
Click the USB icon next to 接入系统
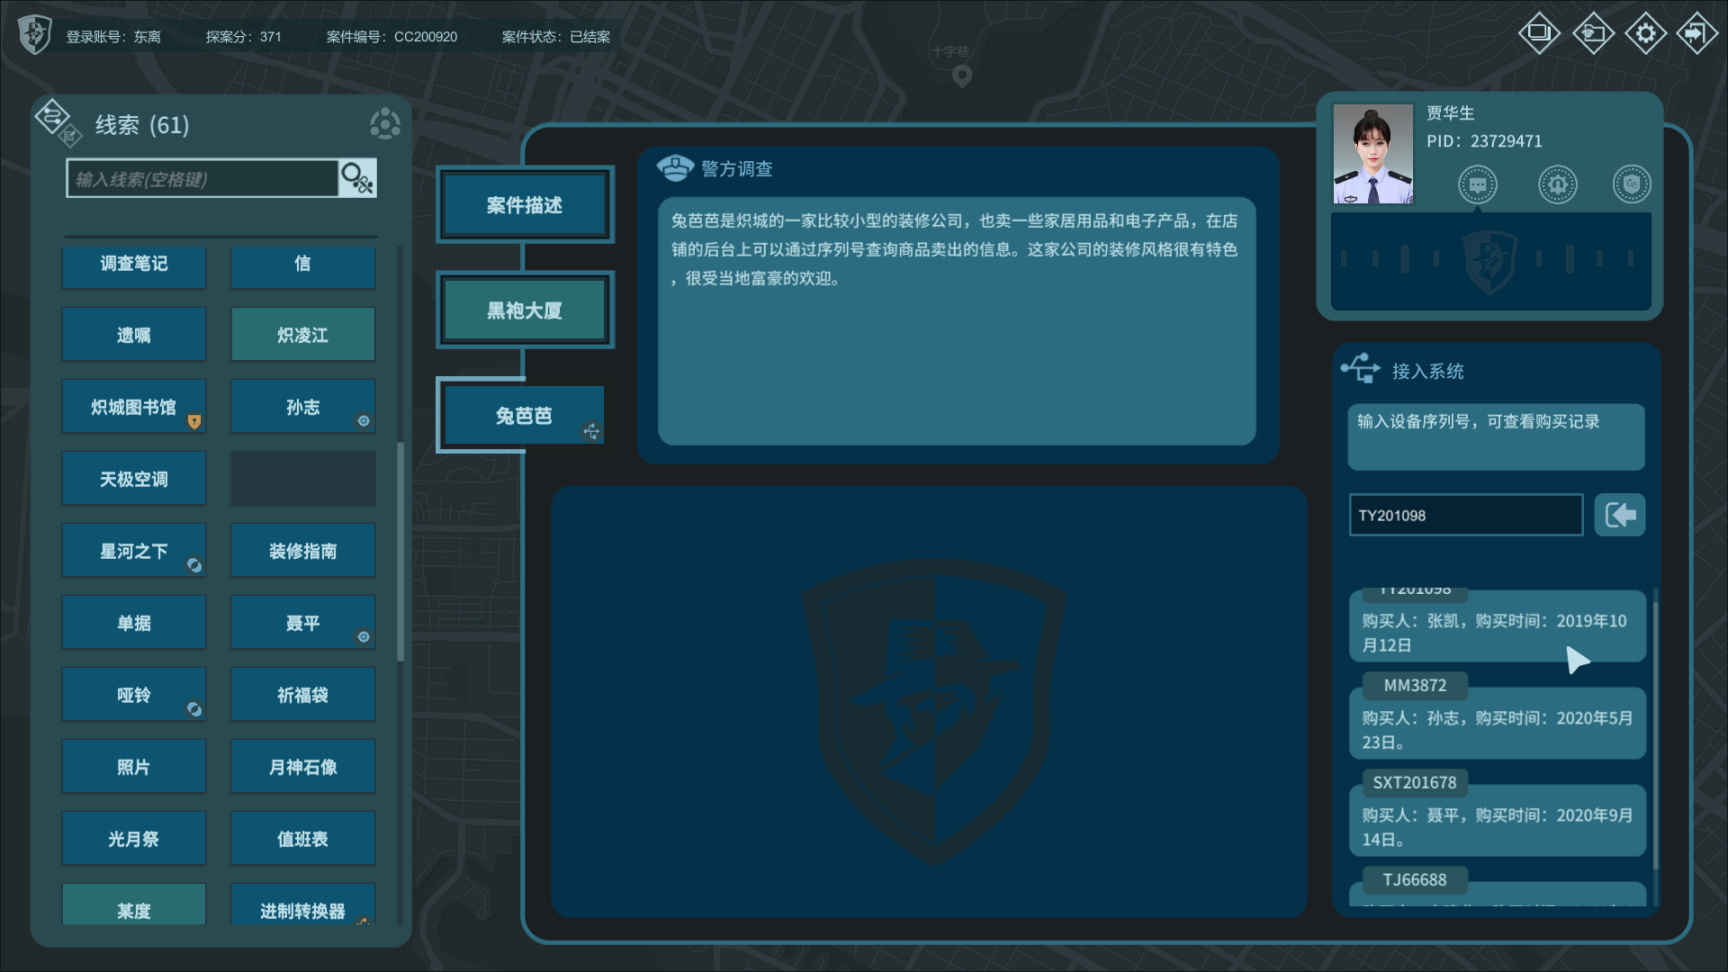point(1360,369)
